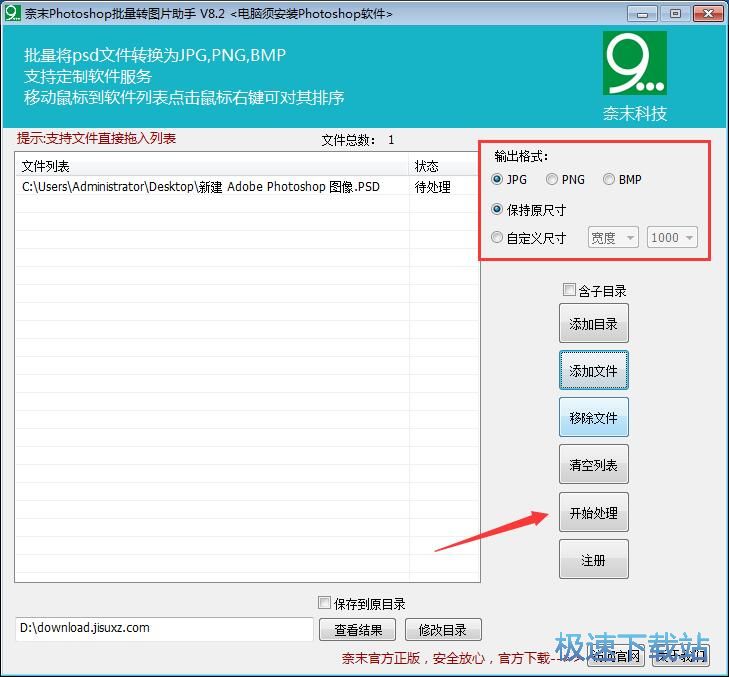Image resolution: width=729 pixels, height=677 pixels.
Task: Click the 添加目录 add folder button
Action: (x=593, y=324)
